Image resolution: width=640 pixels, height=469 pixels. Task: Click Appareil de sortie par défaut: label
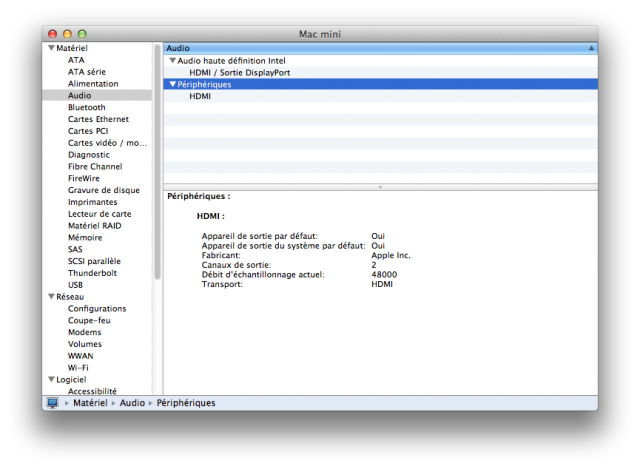pyautogui.click(x=260, y=236)
